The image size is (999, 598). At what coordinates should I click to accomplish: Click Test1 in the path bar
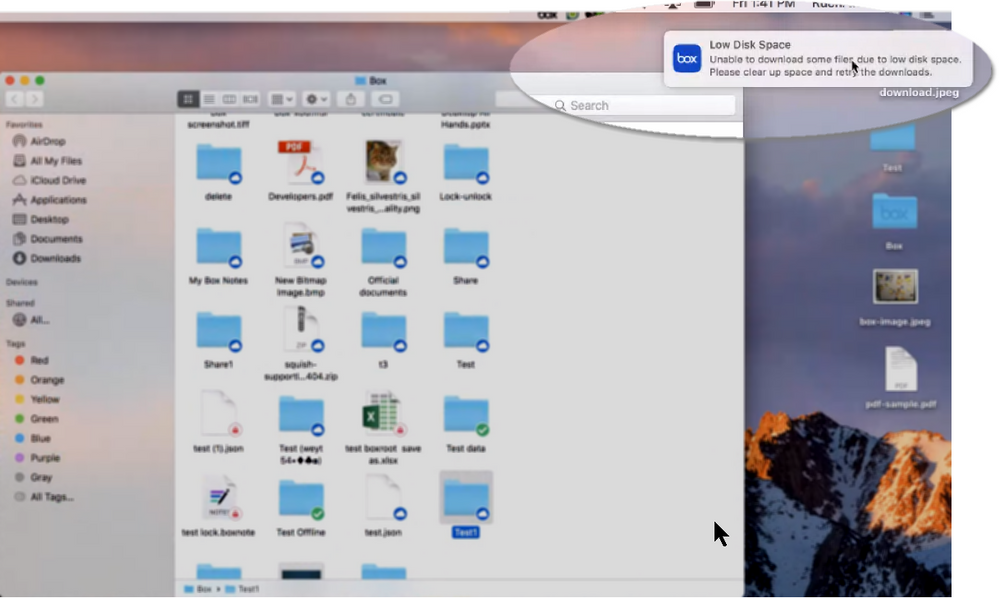243,589
